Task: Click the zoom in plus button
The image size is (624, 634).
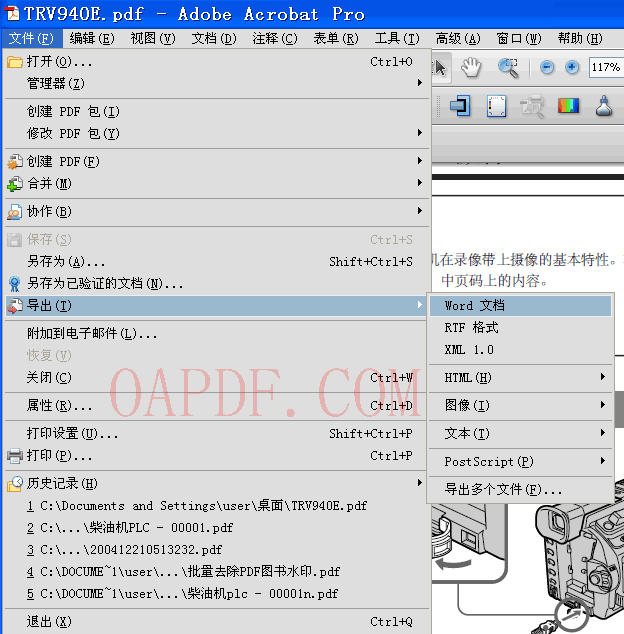Action: (x=572, y=67)
